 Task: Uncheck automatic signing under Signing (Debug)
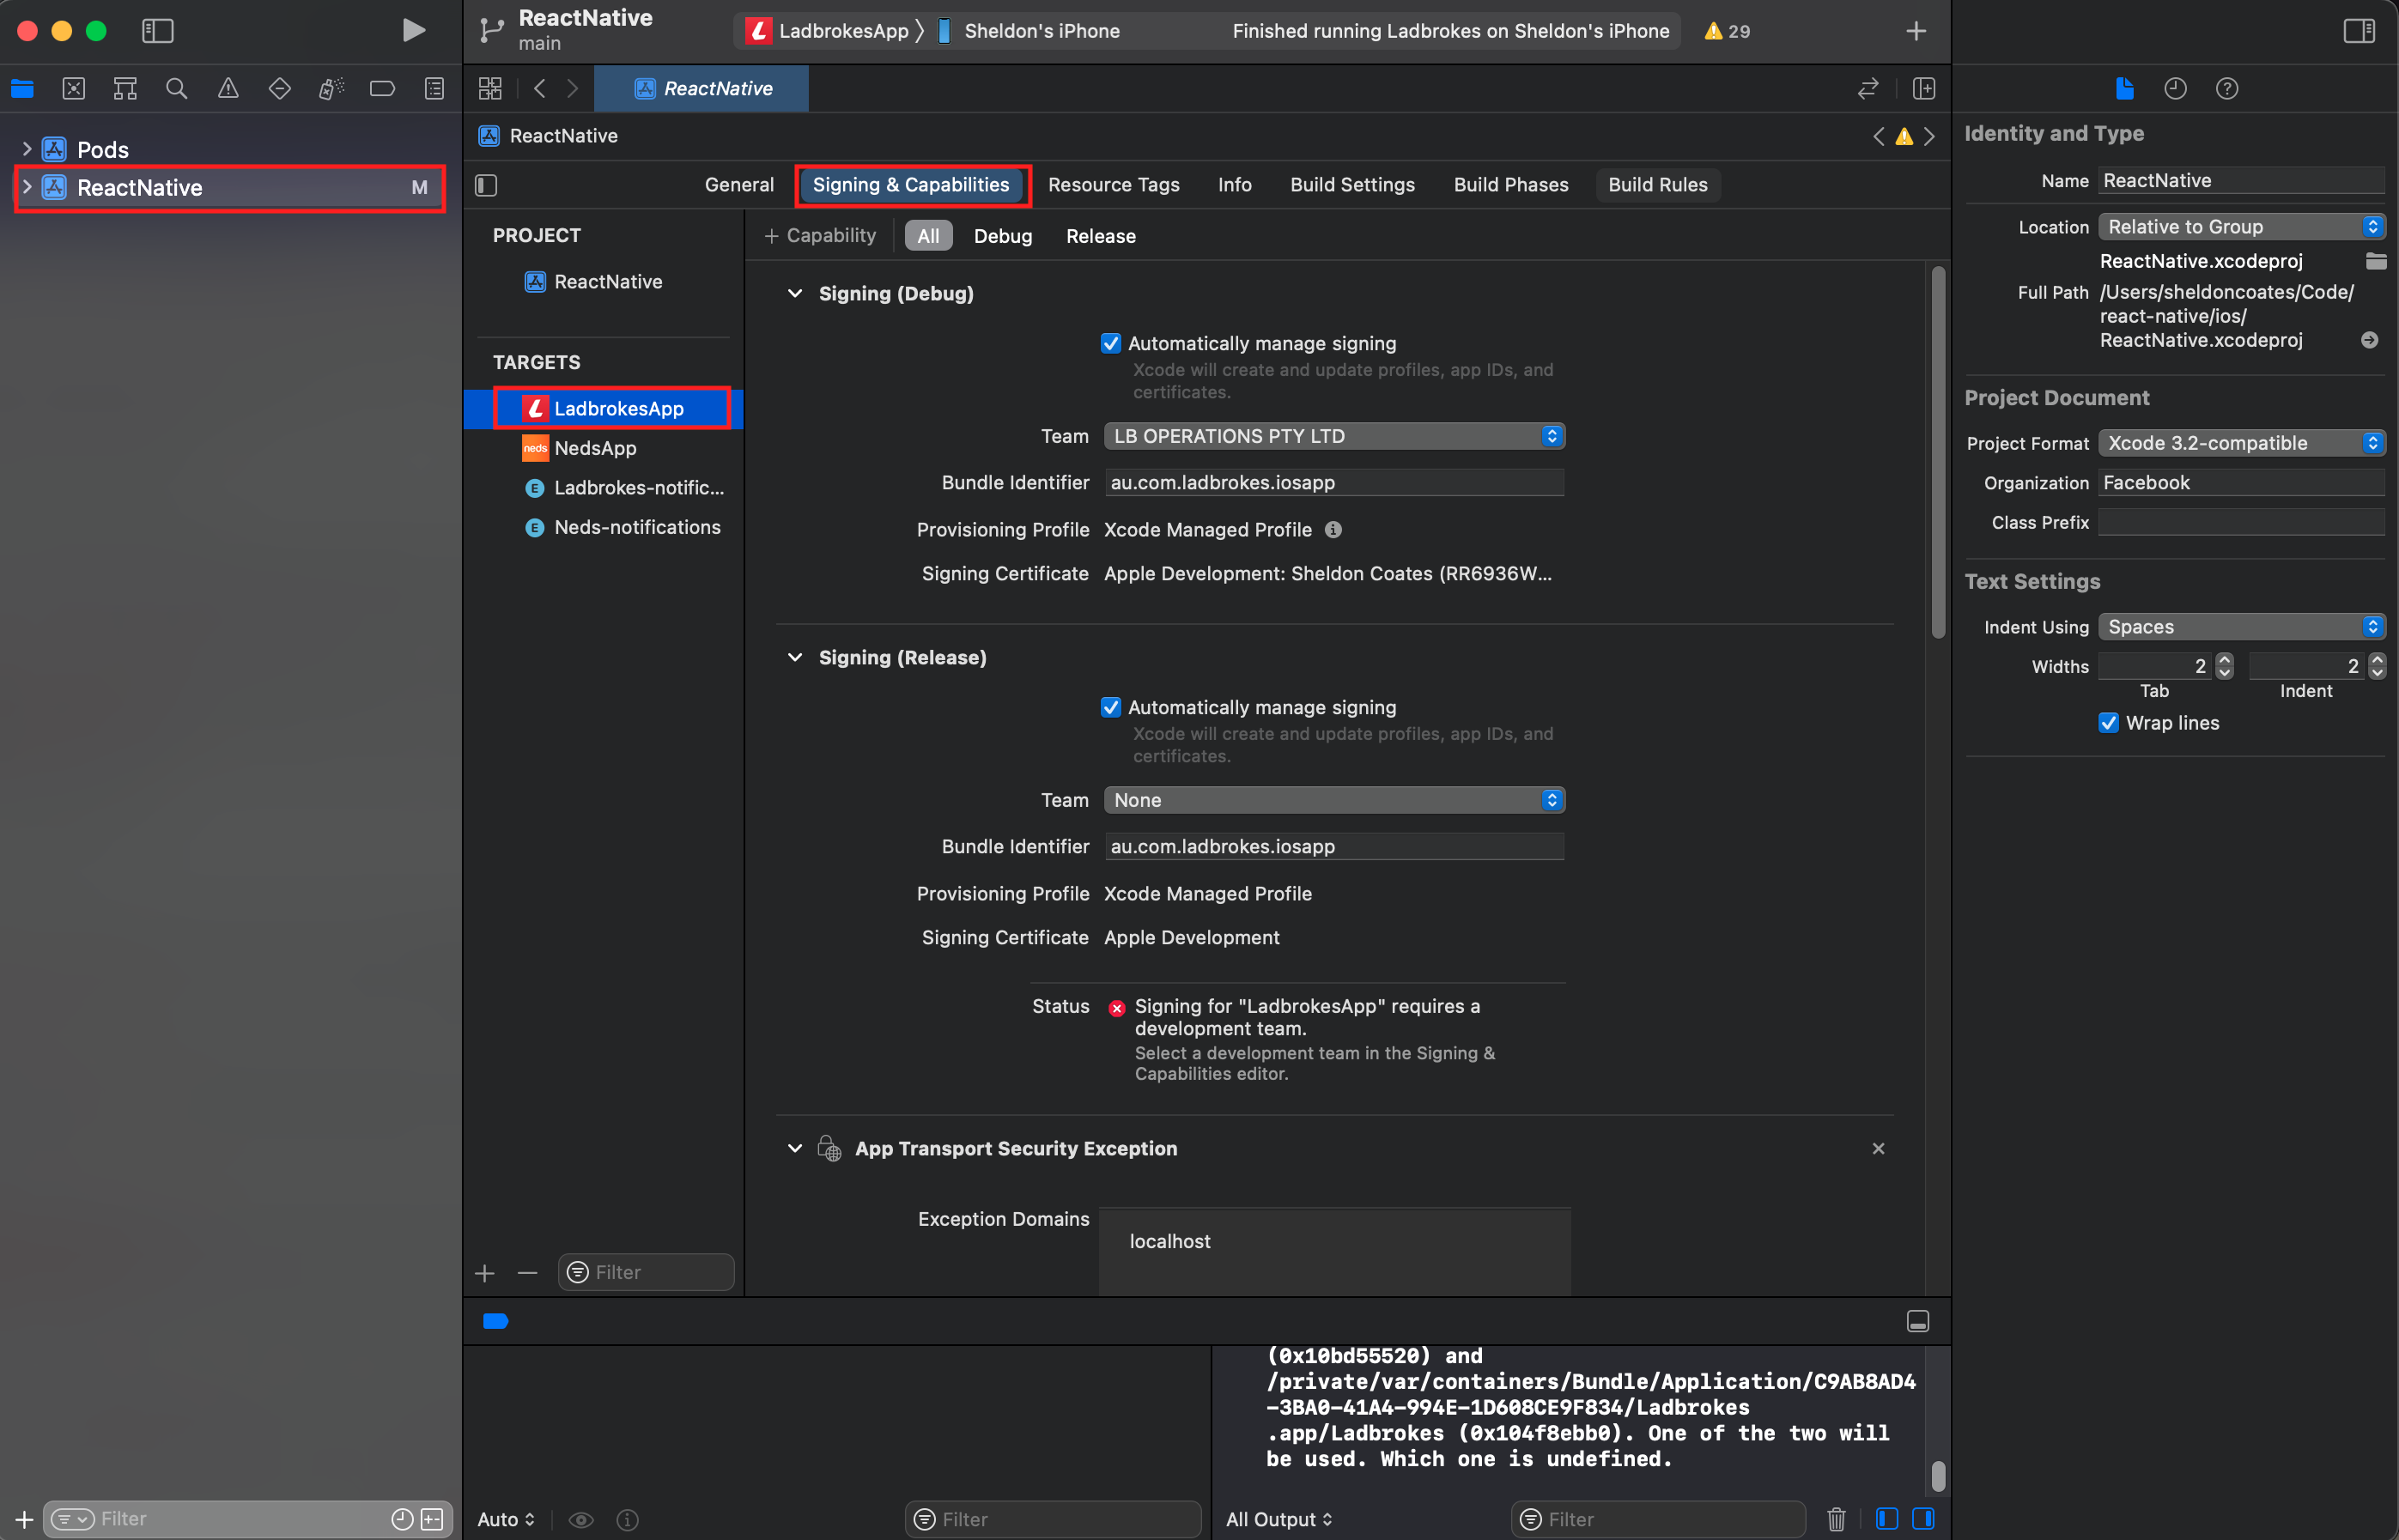tap(1110, 343)
